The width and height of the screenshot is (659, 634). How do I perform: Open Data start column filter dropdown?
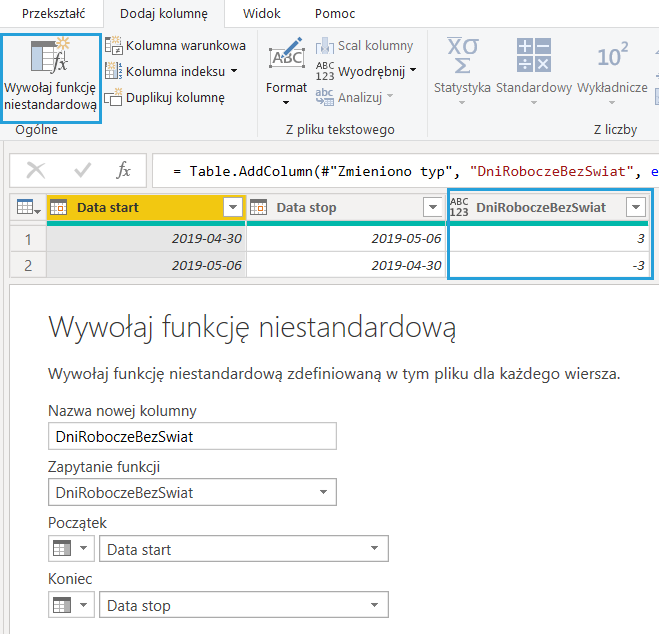pos(233,207)
